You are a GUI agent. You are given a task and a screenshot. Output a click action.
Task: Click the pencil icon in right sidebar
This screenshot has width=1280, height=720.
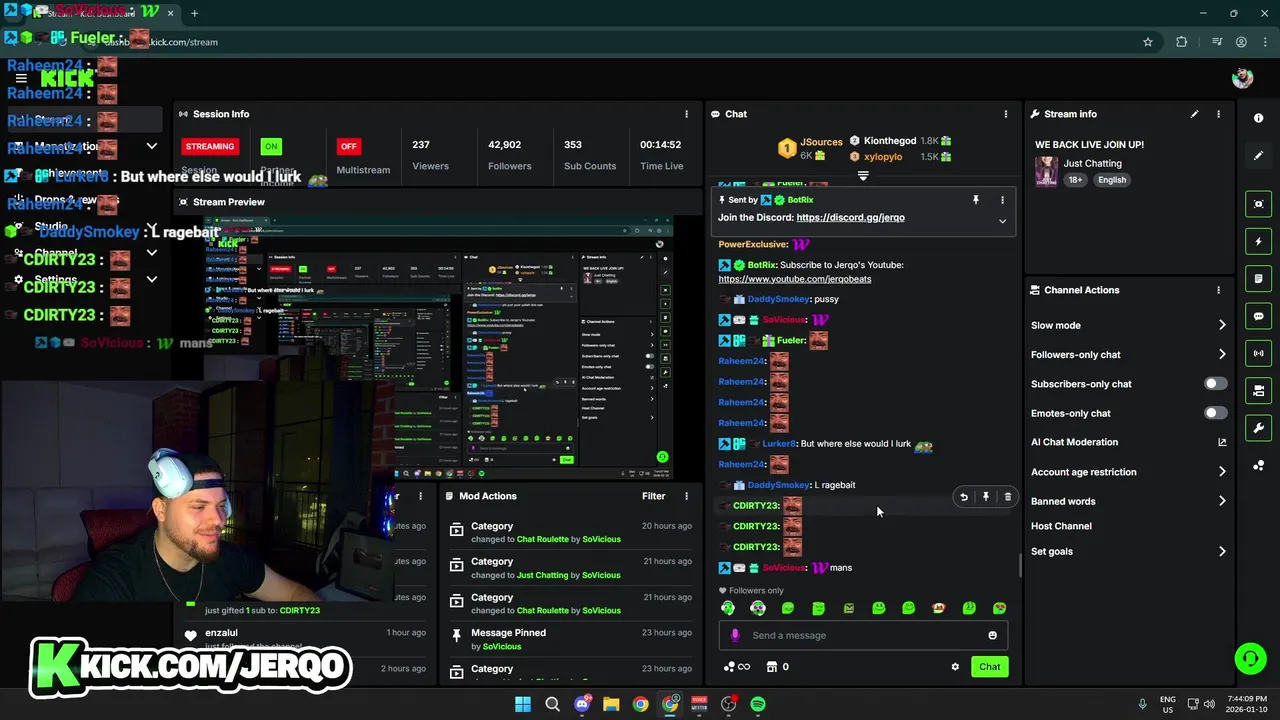click(1258, 155)
